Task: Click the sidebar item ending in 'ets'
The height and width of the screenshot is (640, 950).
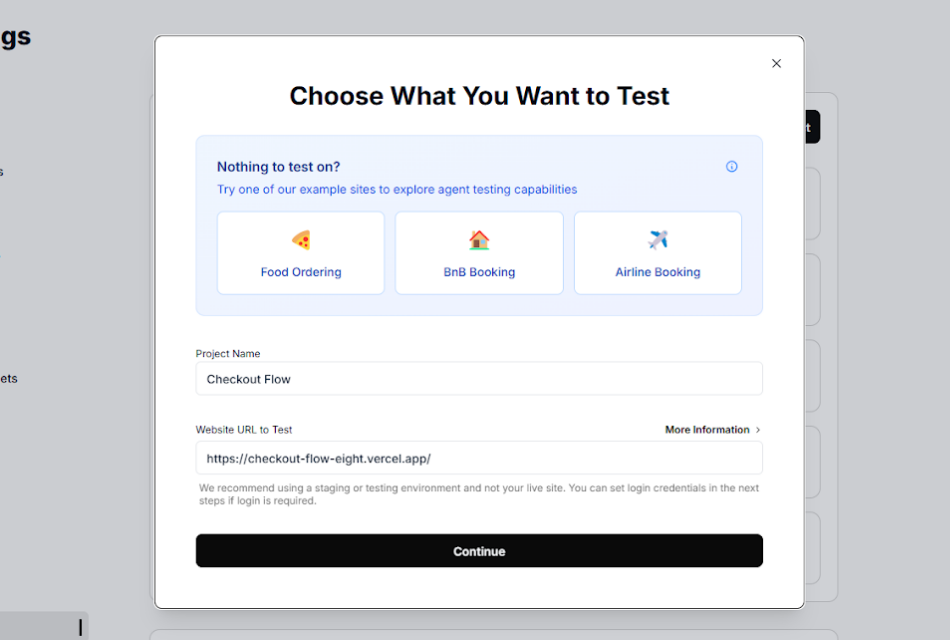Action: [x=8, y=378]
